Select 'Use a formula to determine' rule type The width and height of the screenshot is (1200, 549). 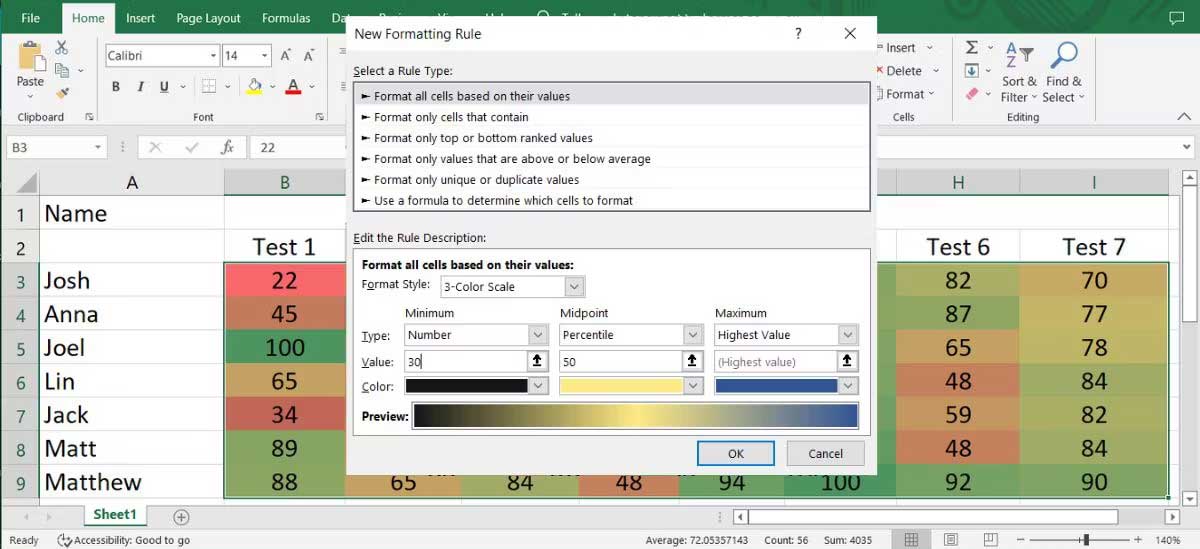pos(611,200)
